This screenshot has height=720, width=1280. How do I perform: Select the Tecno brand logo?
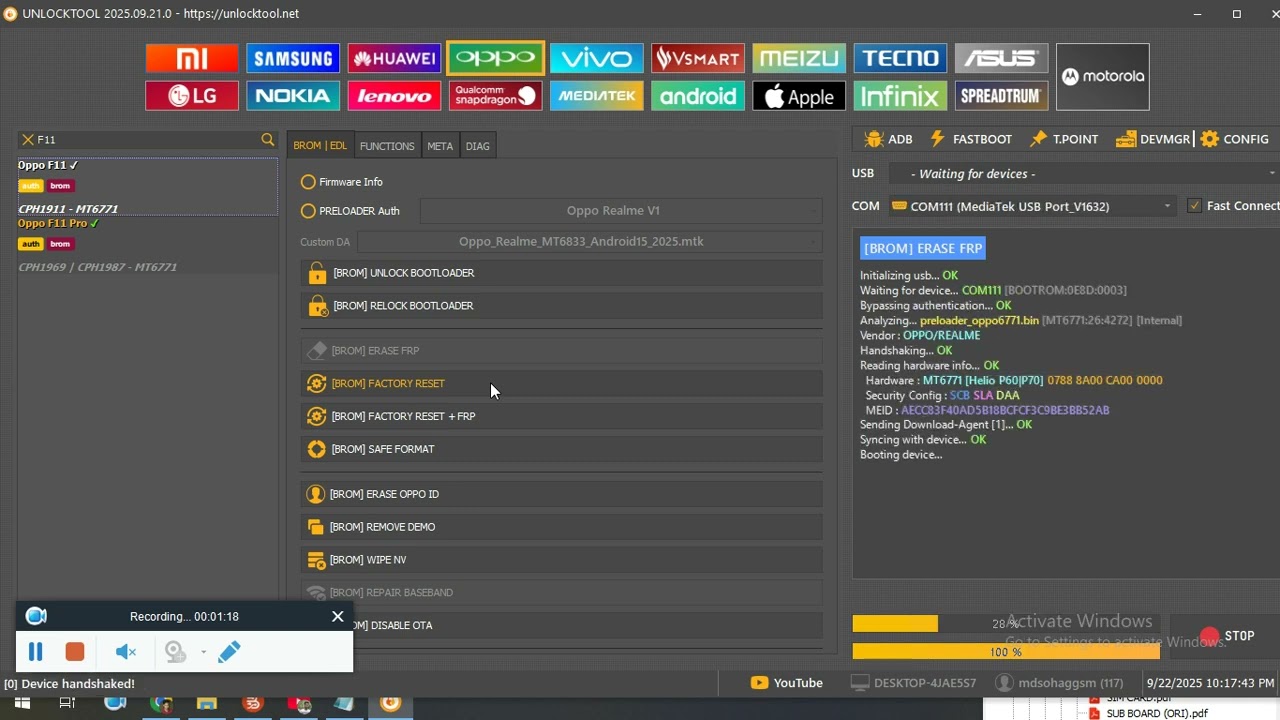(x=900, y=58)
